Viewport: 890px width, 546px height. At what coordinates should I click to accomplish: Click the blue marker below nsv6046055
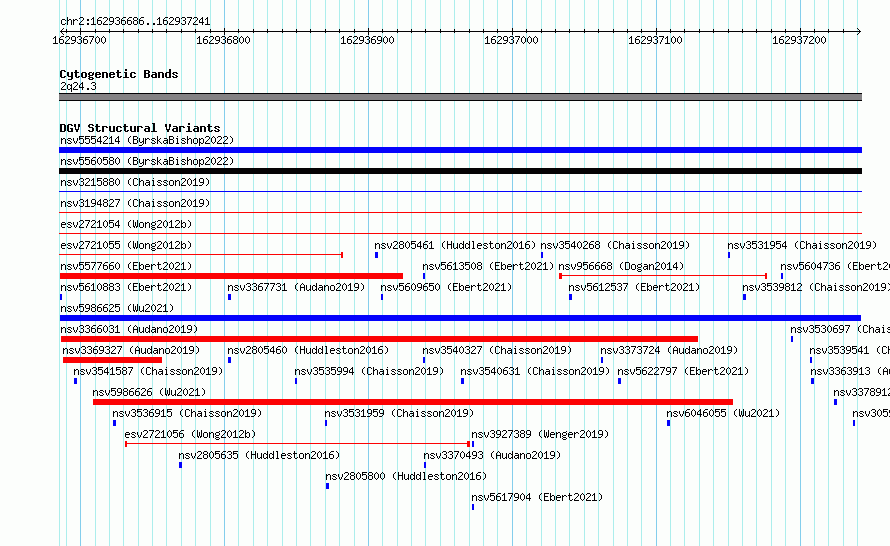click(x=669, y=423)
